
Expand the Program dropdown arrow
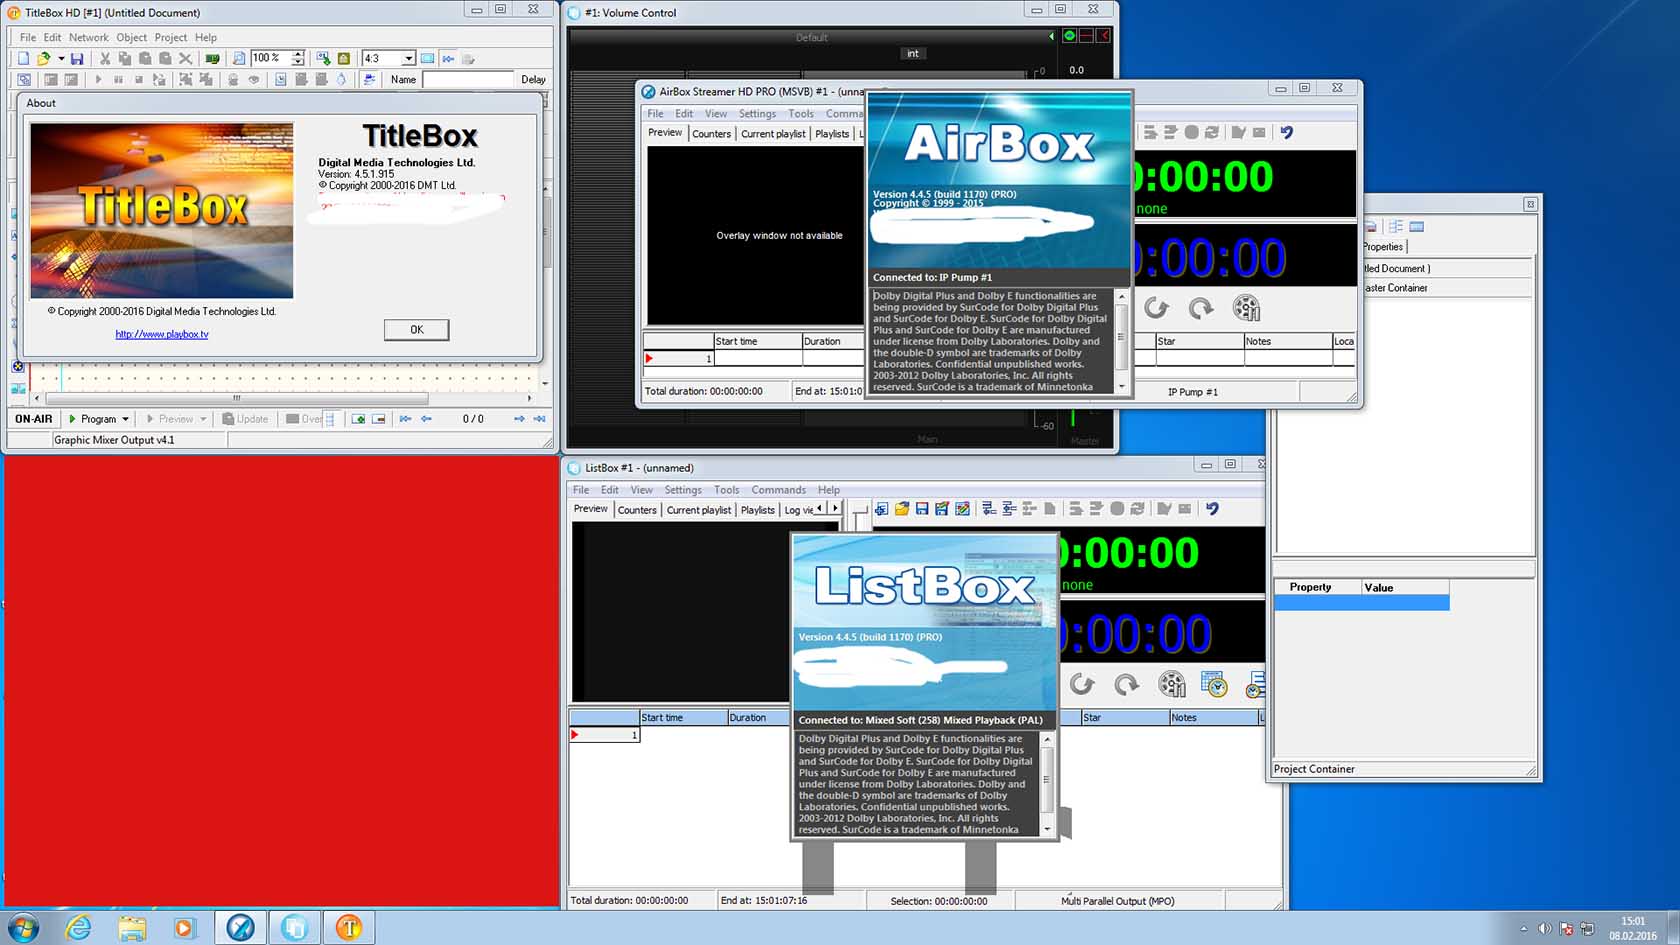point(125,419)
